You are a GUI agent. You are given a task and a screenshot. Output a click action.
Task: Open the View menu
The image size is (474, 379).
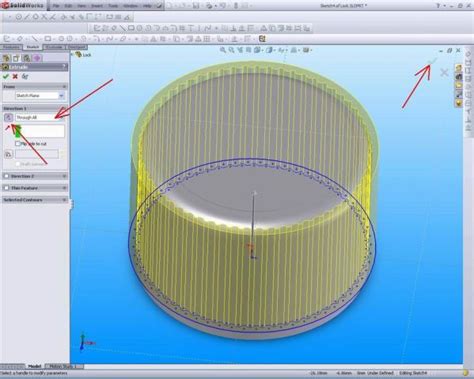(x=82, y=6)
